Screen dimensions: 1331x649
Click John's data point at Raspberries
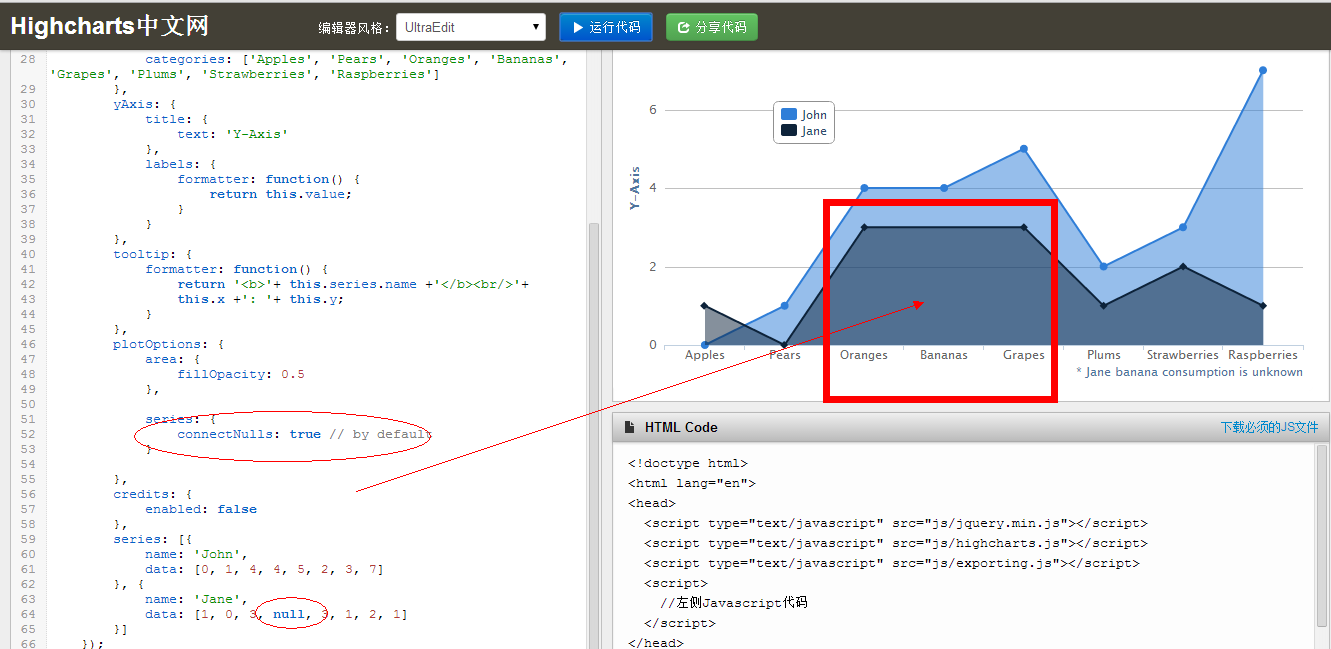(1263, 70)
